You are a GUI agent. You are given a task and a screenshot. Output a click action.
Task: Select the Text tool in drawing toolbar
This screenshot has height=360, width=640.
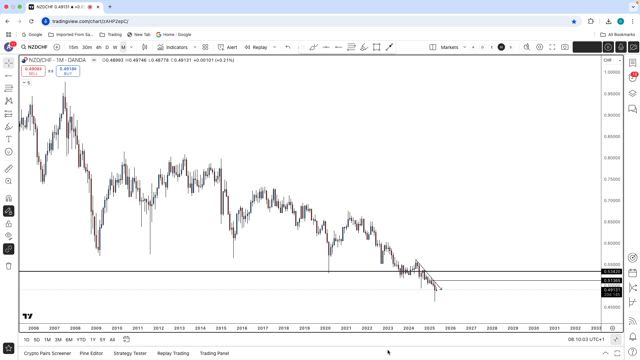tap(9, 139)
